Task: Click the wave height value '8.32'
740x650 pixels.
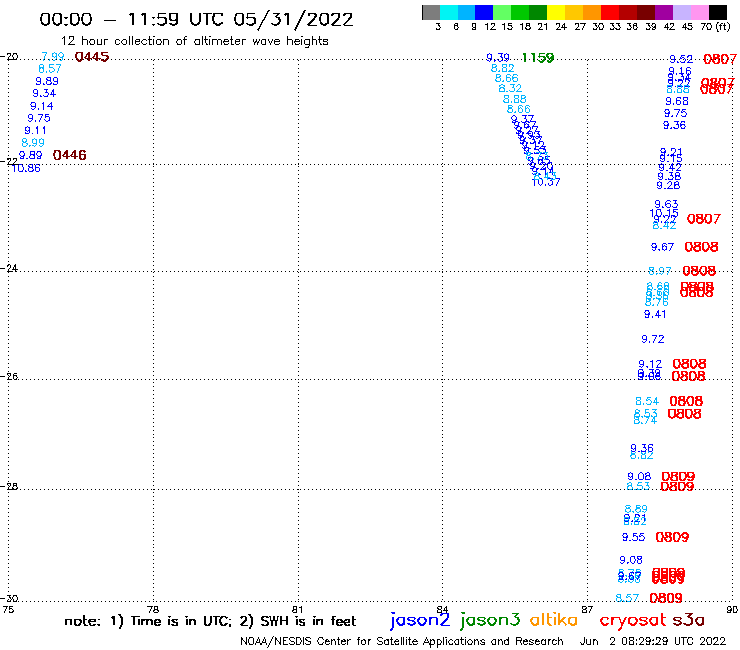Action: click(x=510, y=88)
